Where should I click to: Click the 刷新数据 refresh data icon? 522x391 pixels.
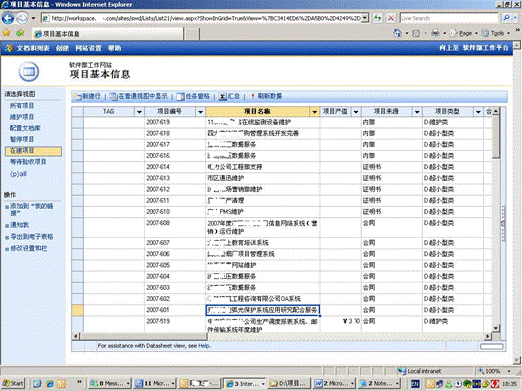coord(253,96)
